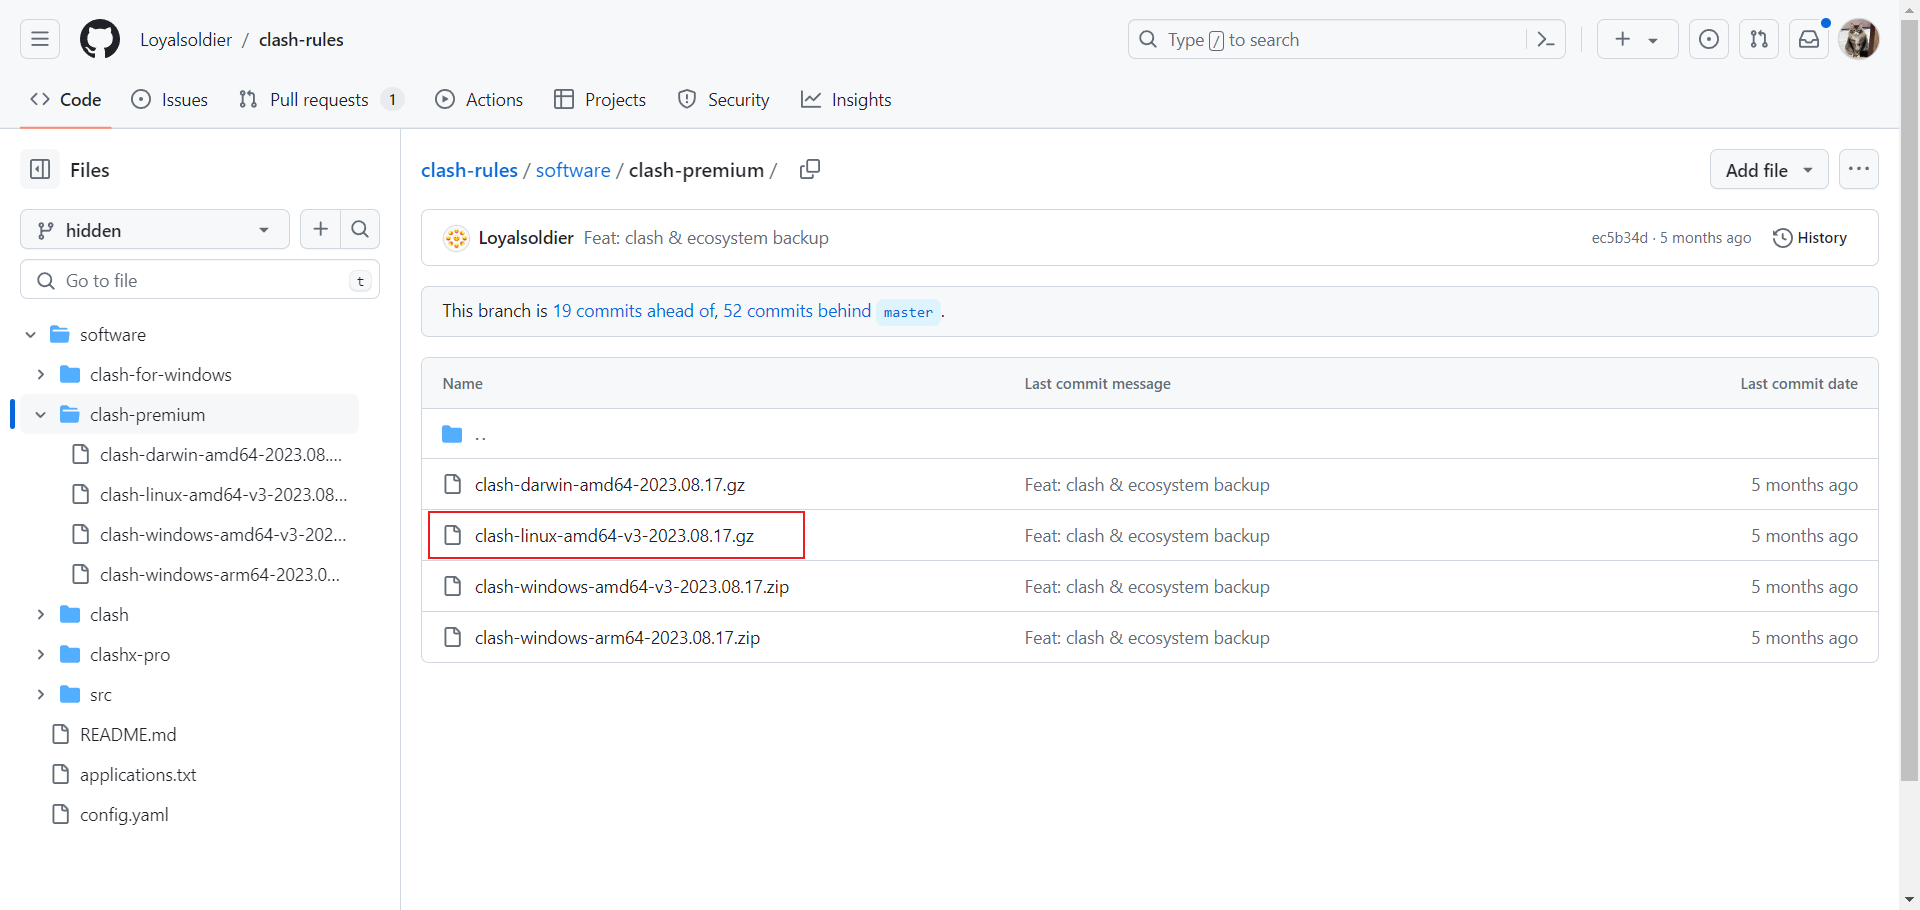Switch branch with the hidden dropdown
This screenshot has width=1920, height=910.
(155, 229)
